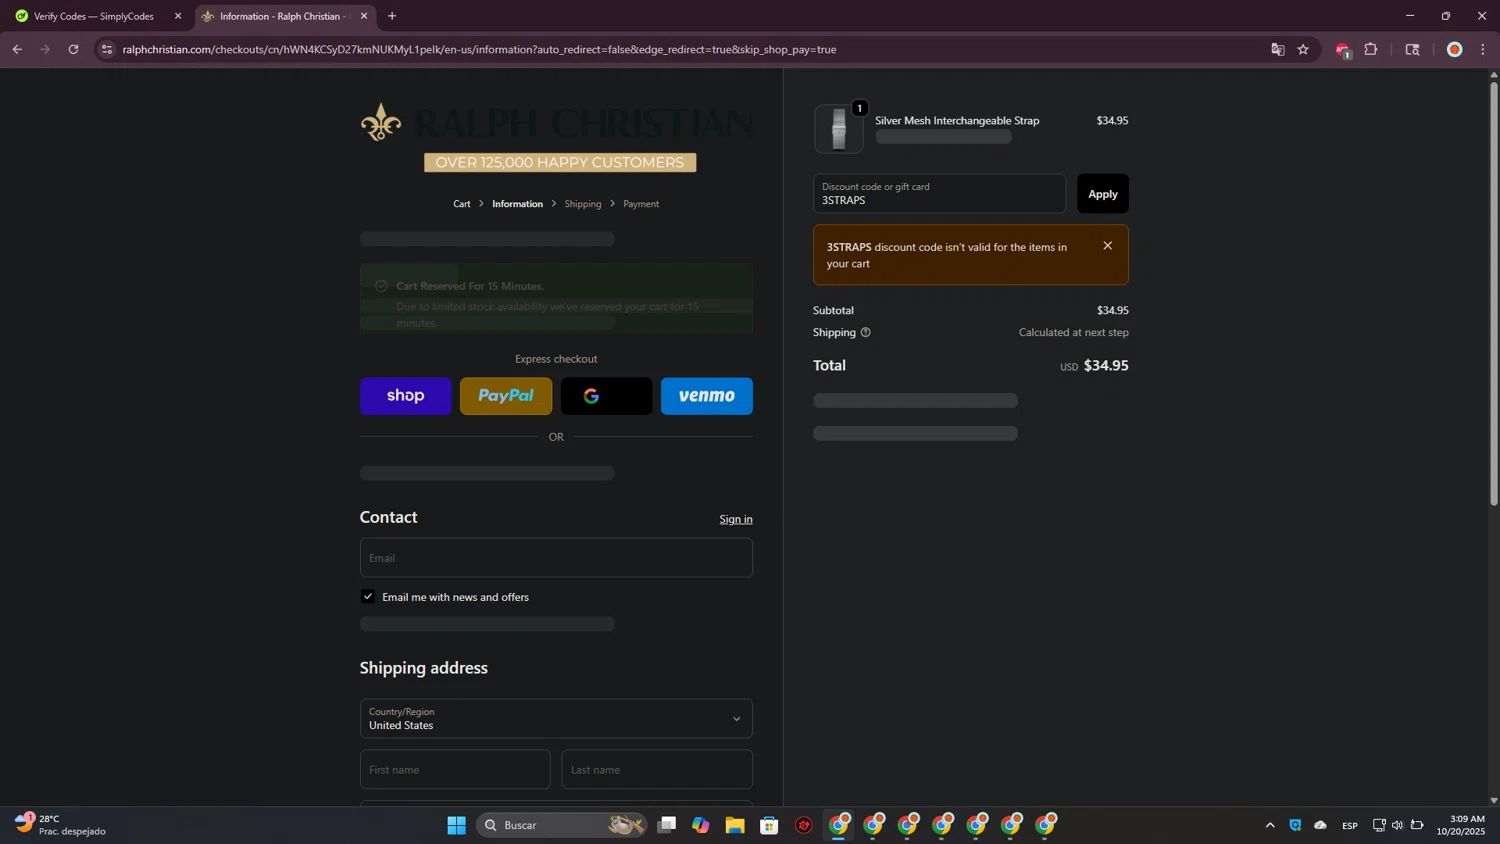The height and width of the screenshot is (844, 1500).
Task: Open Task View on the taskbar
Action: (x=667, y=825)
